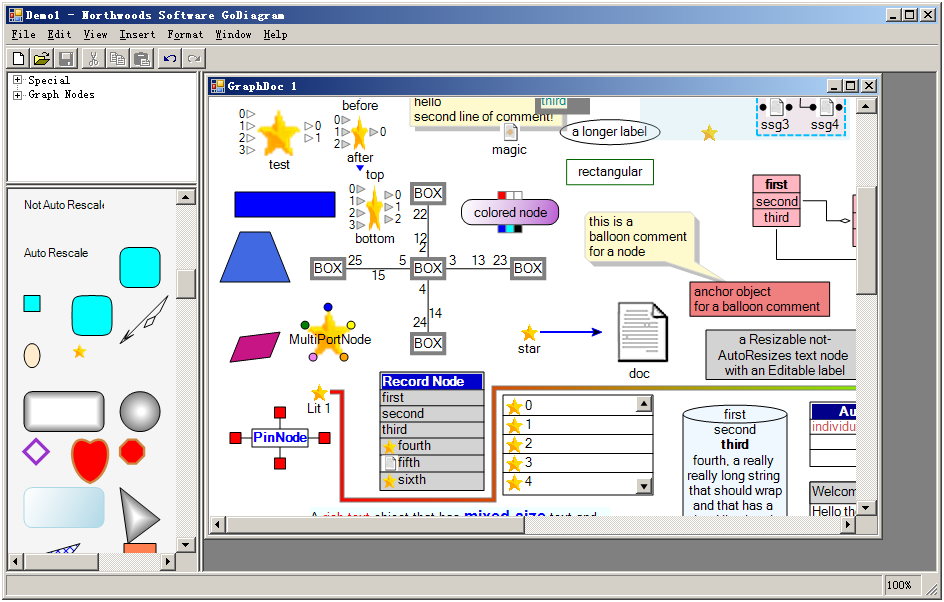
Task: Click the Open folder toolbar icon
Action: tap(42, 58)
